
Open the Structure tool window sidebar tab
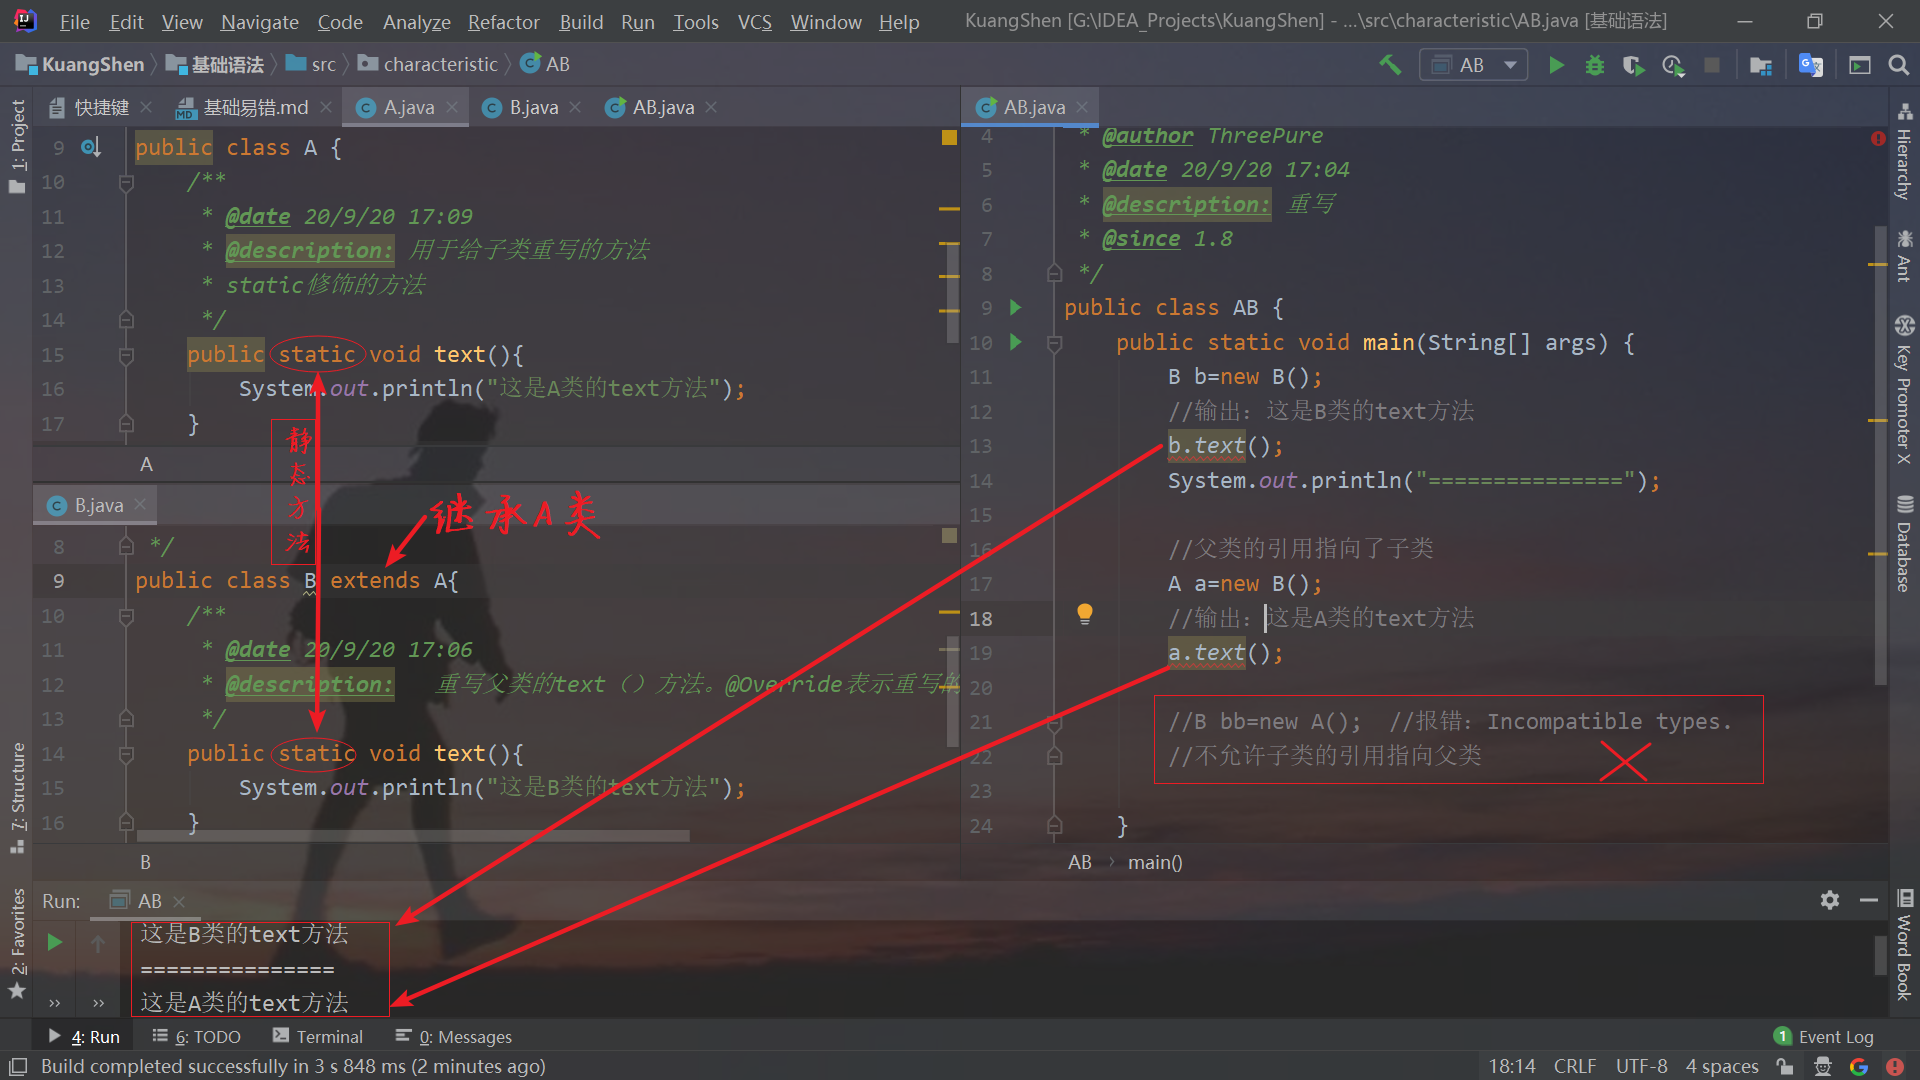tap(17, 797)
